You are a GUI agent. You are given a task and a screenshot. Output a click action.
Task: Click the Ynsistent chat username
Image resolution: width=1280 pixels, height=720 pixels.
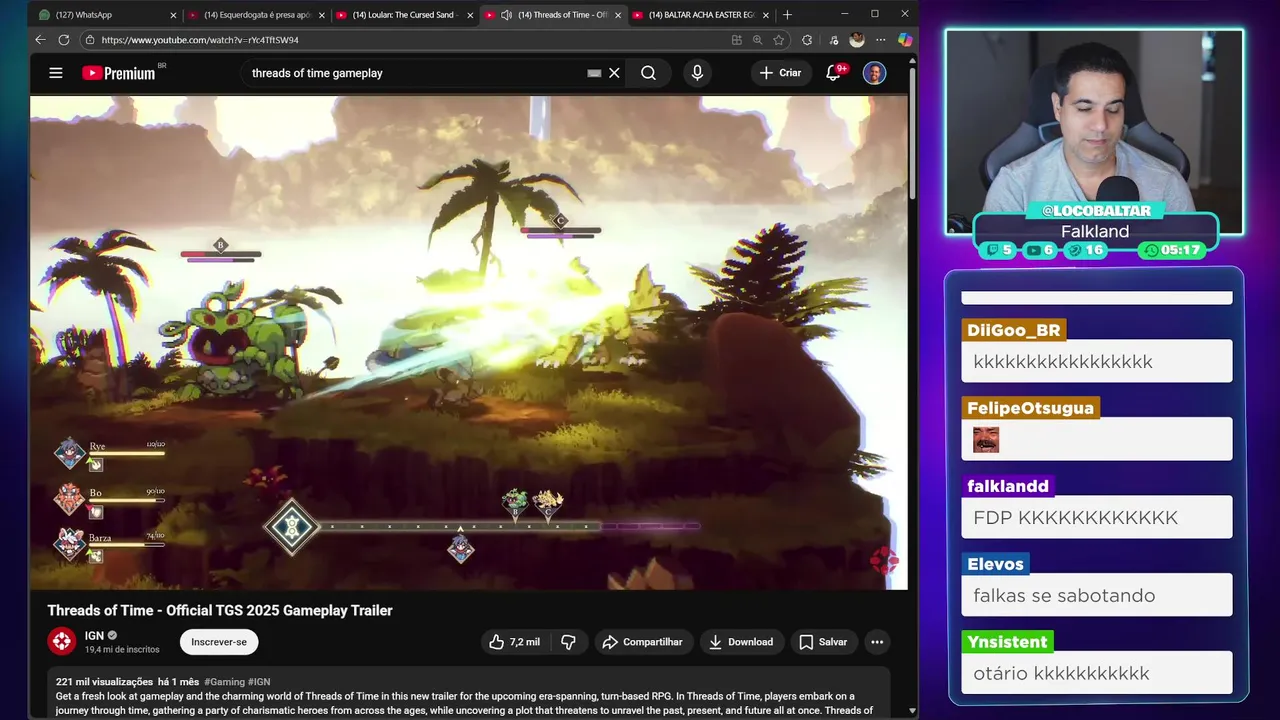pos(1007,642)
